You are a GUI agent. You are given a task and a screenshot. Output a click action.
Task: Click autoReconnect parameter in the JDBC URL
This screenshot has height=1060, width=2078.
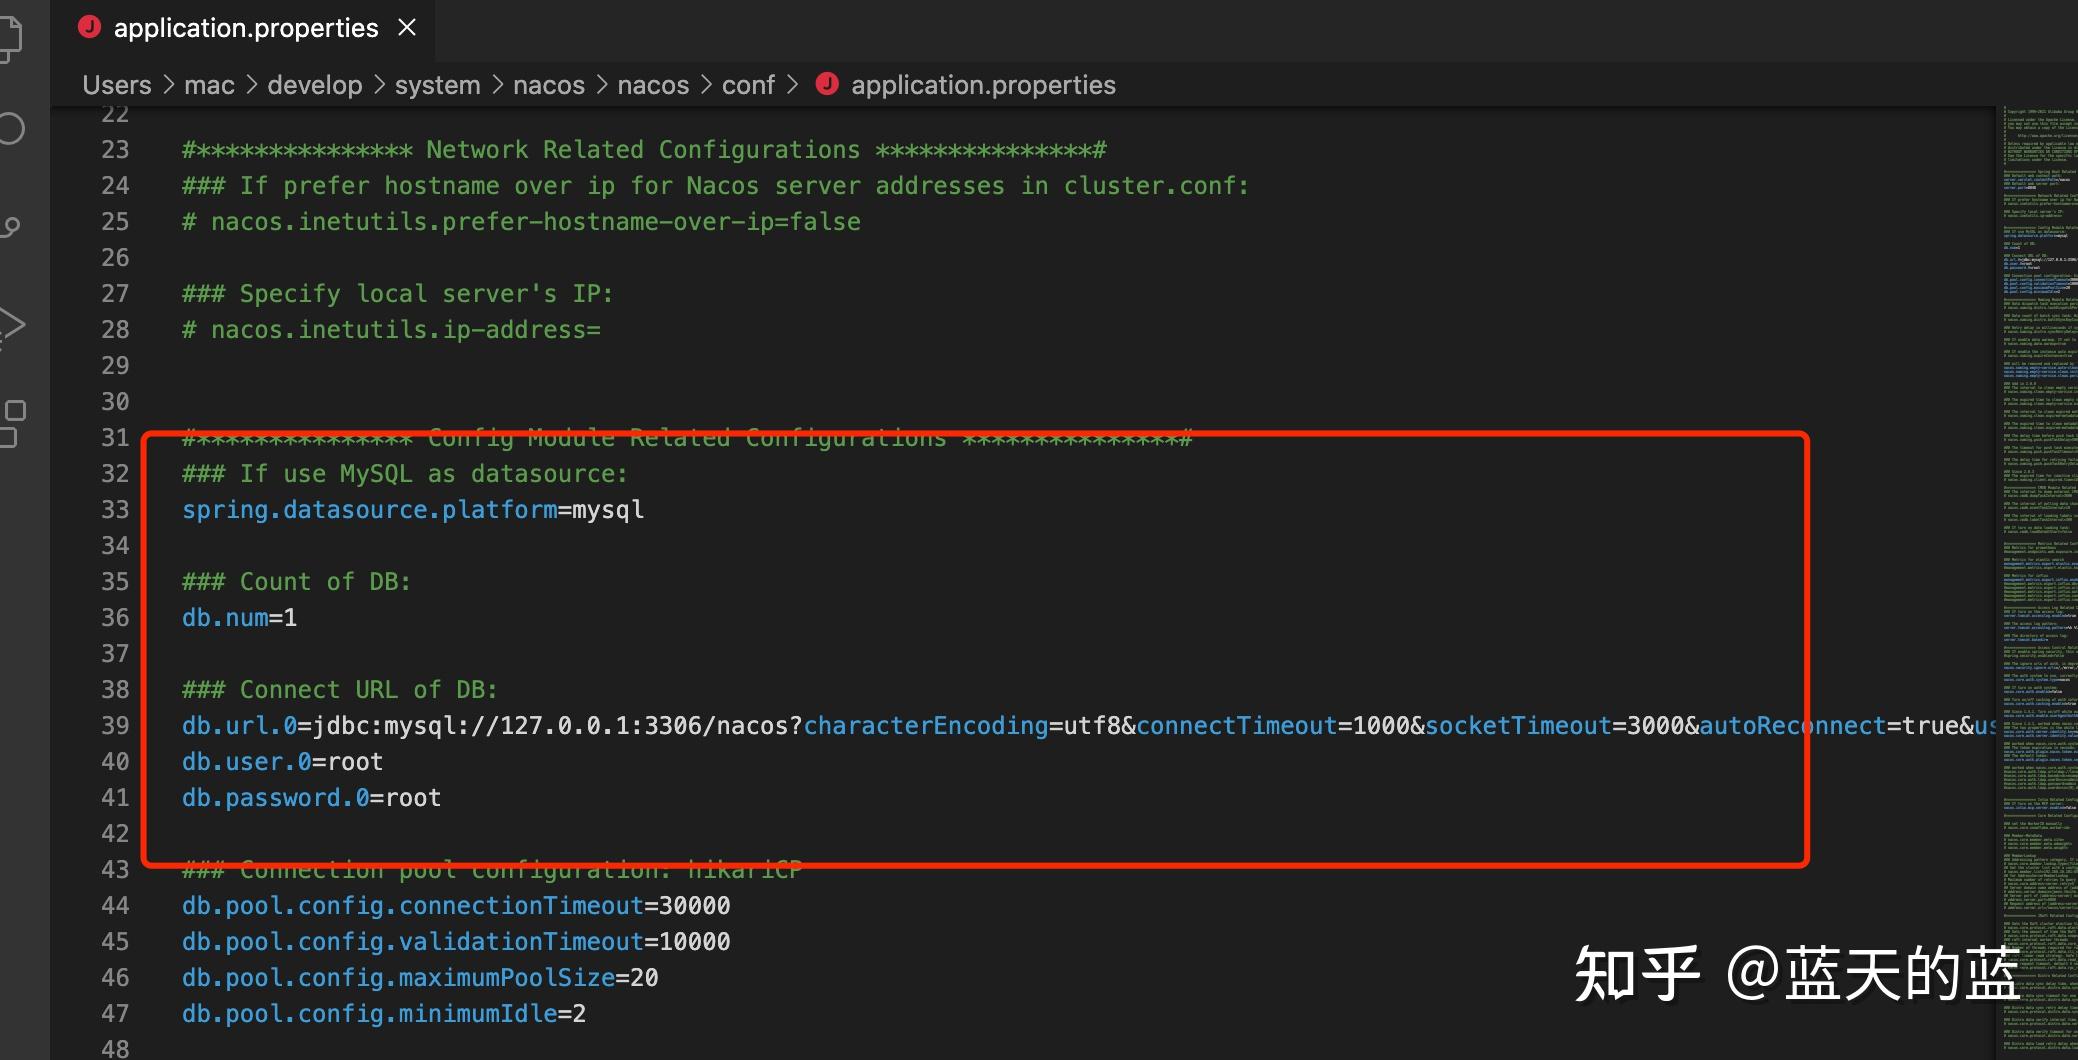click(x=1792, y=726)
